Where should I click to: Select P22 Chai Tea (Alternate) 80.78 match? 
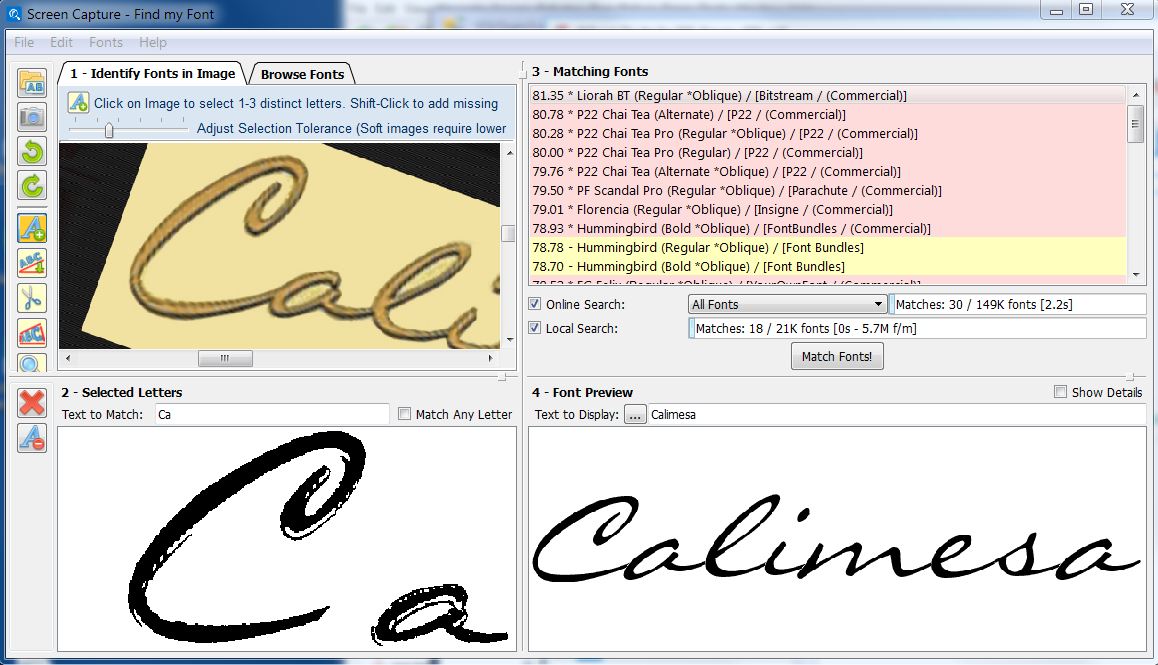click(827, 115)
